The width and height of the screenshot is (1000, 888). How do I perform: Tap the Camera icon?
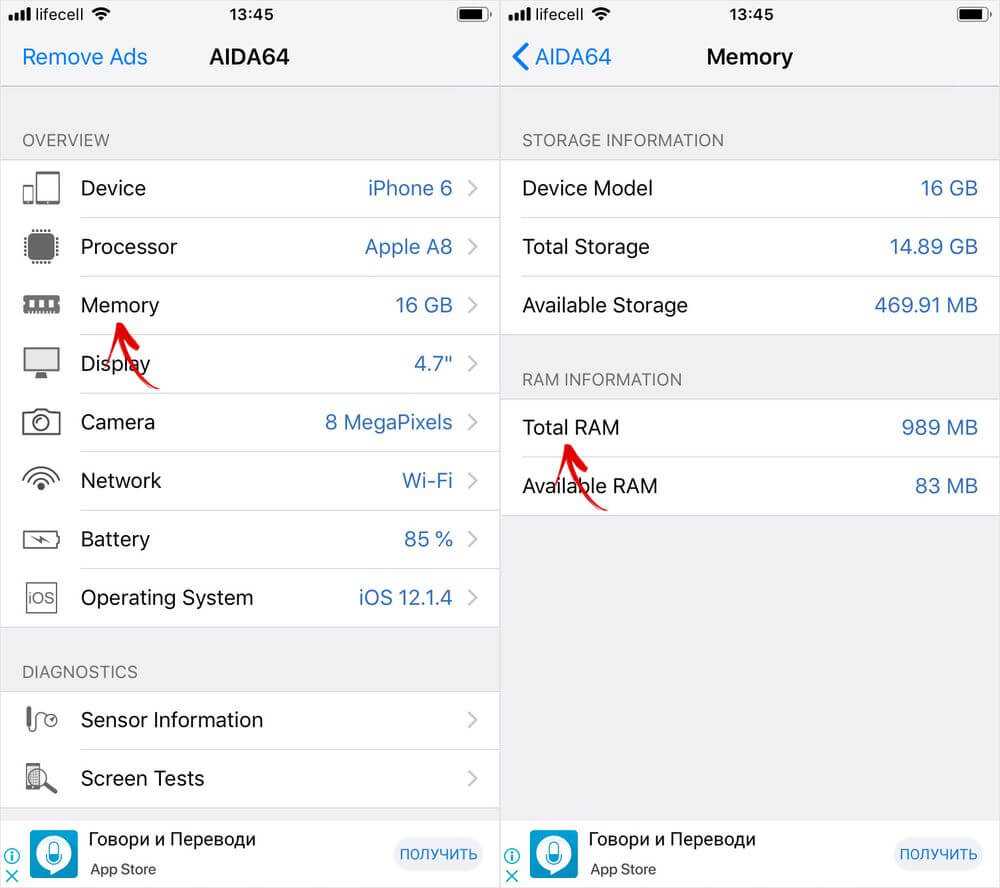pos(41,422)
